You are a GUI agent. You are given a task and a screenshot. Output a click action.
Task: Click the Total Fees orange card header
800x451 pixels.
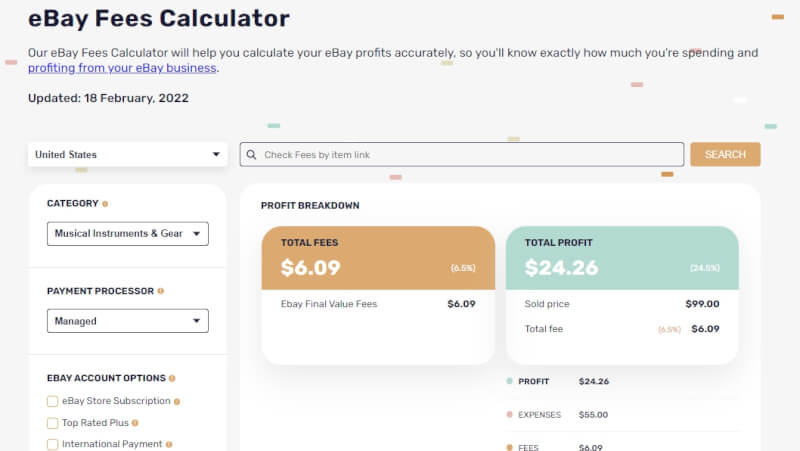(x=378, y=258)
